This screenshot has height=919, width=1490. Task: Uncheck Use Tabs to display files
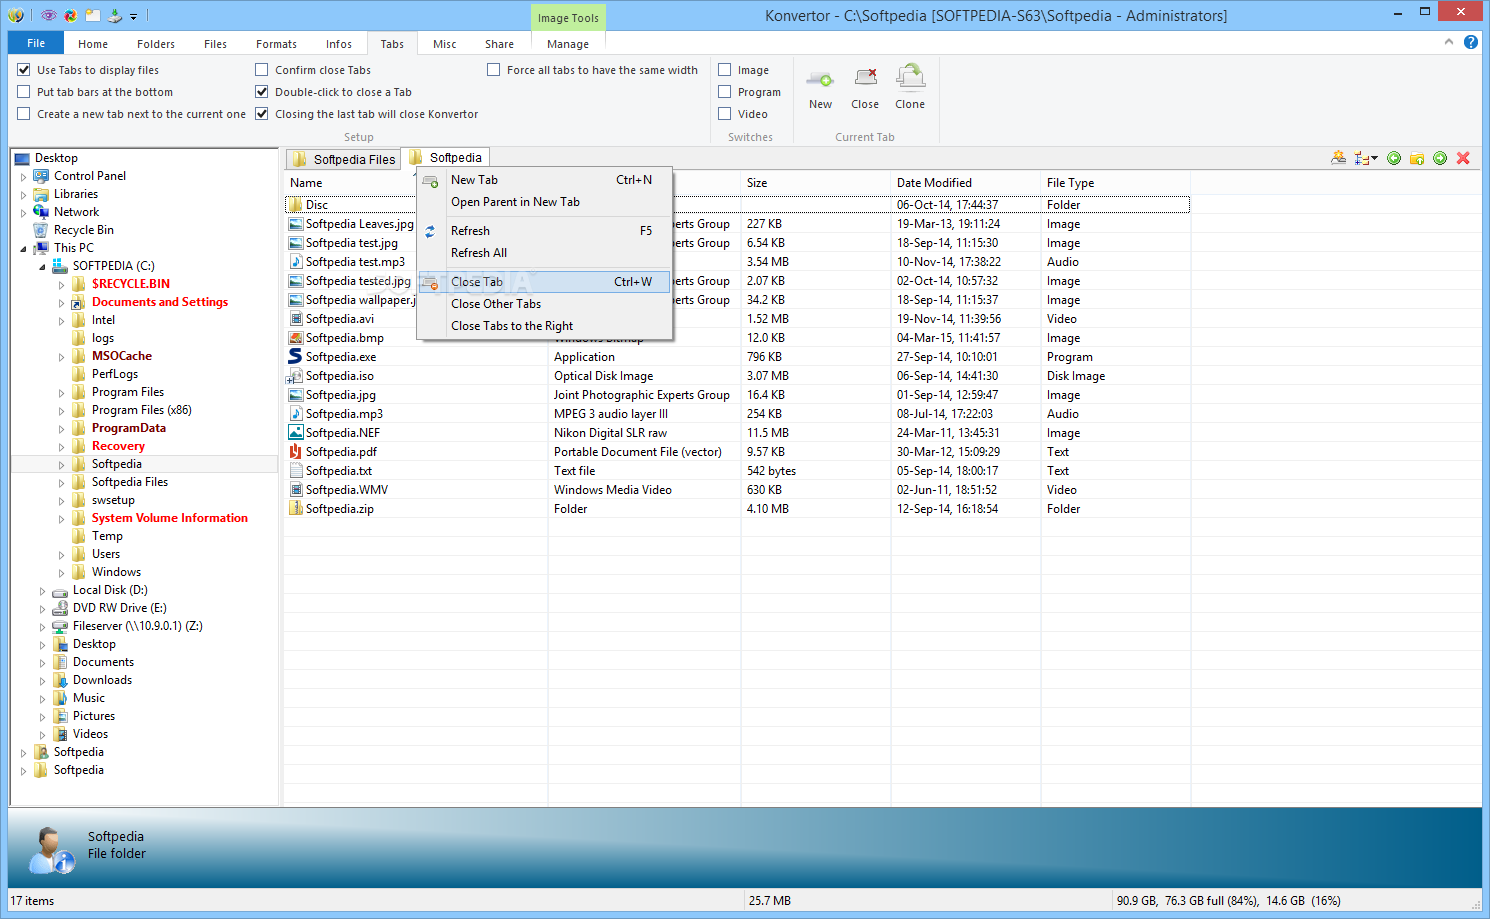pos(24,70)
